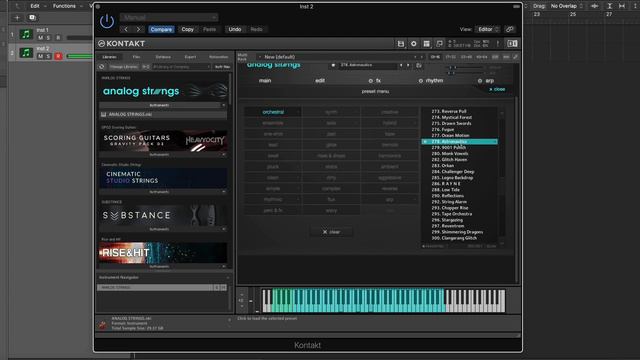Open the View Editor dropdown

pos(488,29)
